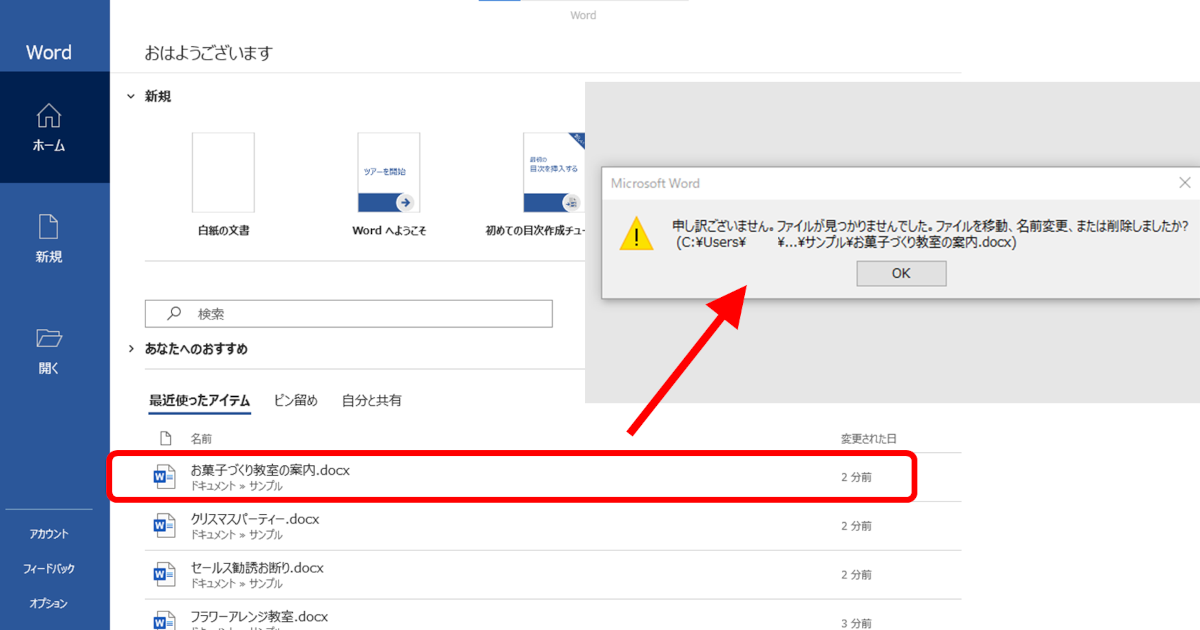Sort by the 名前 column header

[x=201, y=438]
